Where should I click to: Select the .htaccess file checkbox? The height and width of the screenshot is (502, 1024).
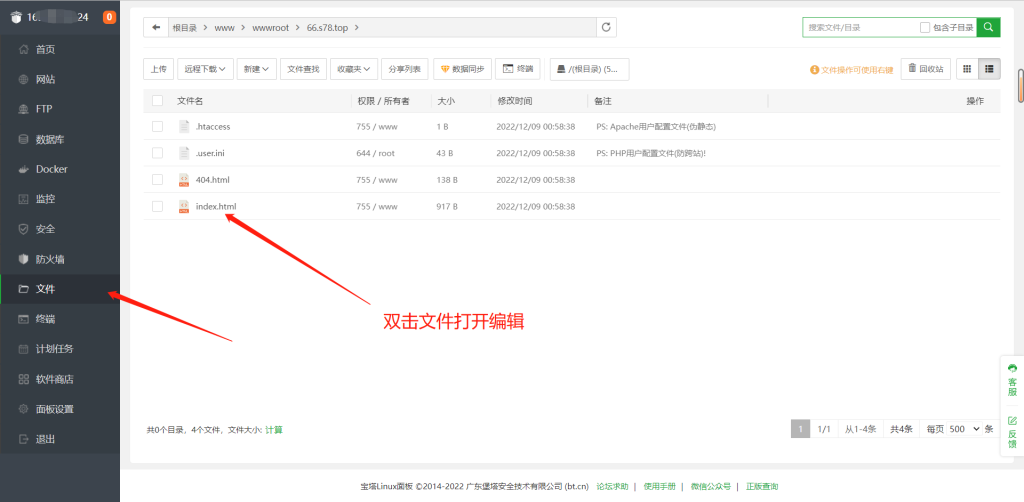pyautogui.click(x=157, y=127)
